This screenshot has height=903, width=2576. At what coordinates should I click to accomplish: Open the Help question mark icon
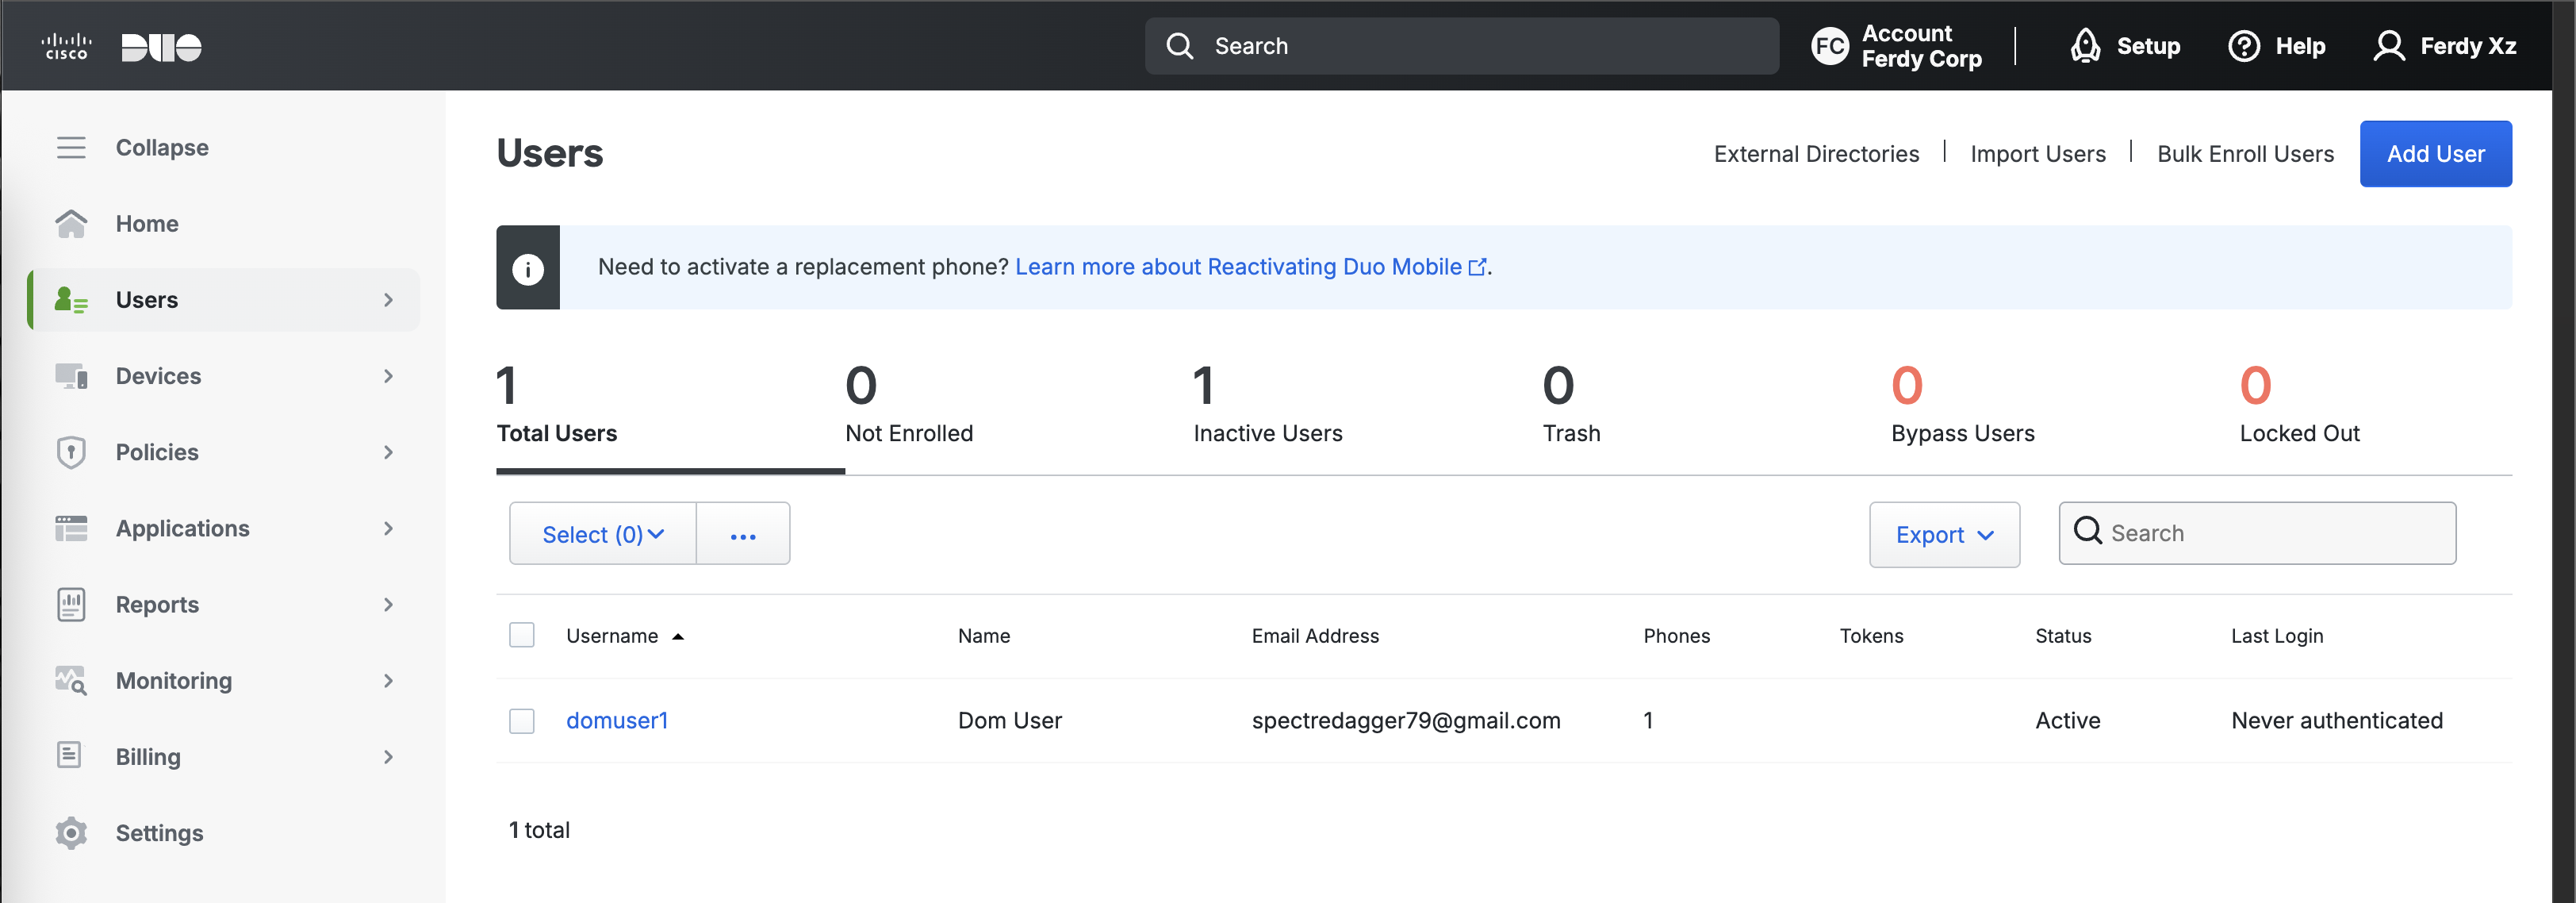coord(2243,46)
